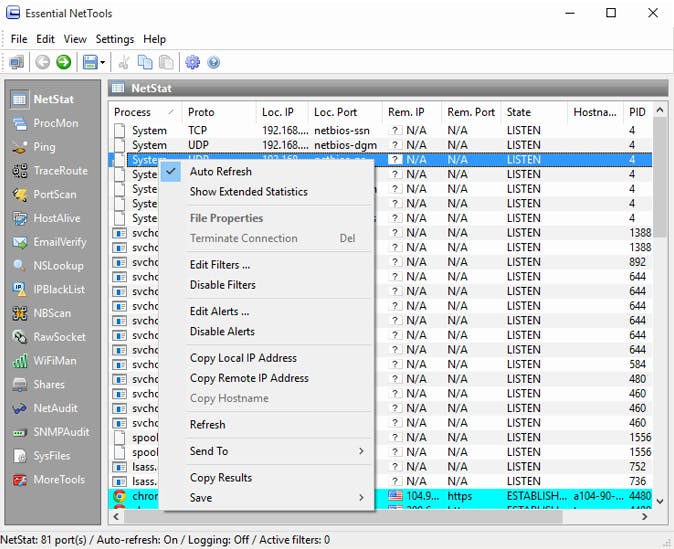The width and height of the screenshot is (674, 549).
Task: Choose Edit Filters from context menu
Action: (267, 265)
